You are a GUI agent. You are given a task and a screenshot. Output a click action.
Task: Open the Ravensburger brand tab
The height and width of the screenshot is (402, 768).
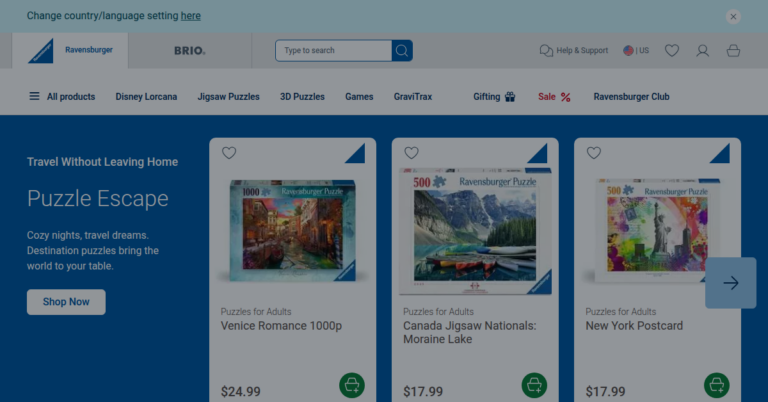point(70,50)
